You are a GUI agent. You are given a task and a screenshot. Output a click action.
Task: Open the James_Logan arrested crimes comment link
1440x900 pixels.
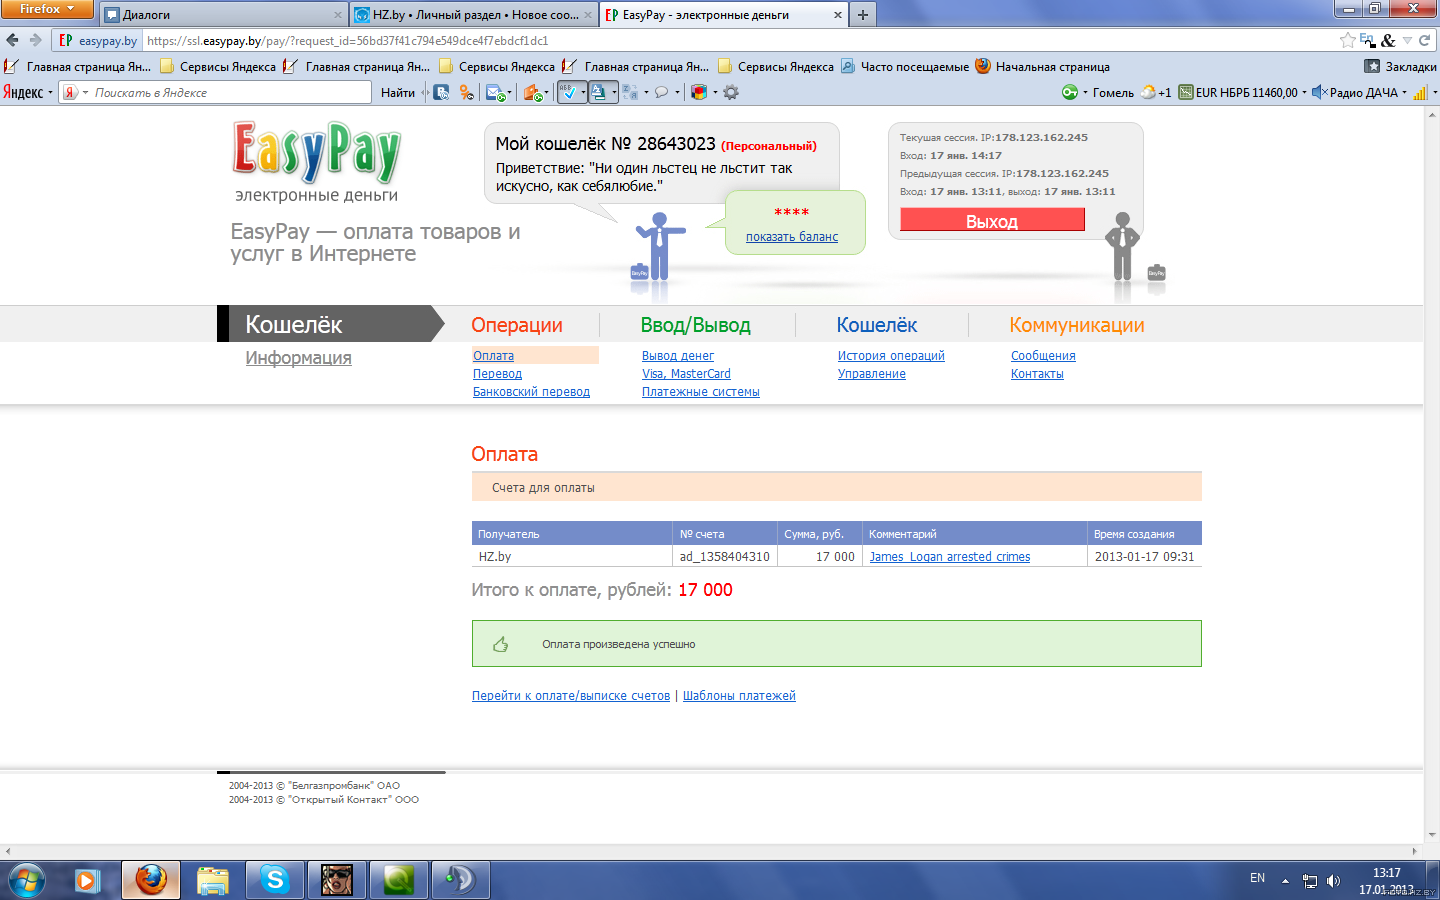pyautogui.click(x=950, y=557)
